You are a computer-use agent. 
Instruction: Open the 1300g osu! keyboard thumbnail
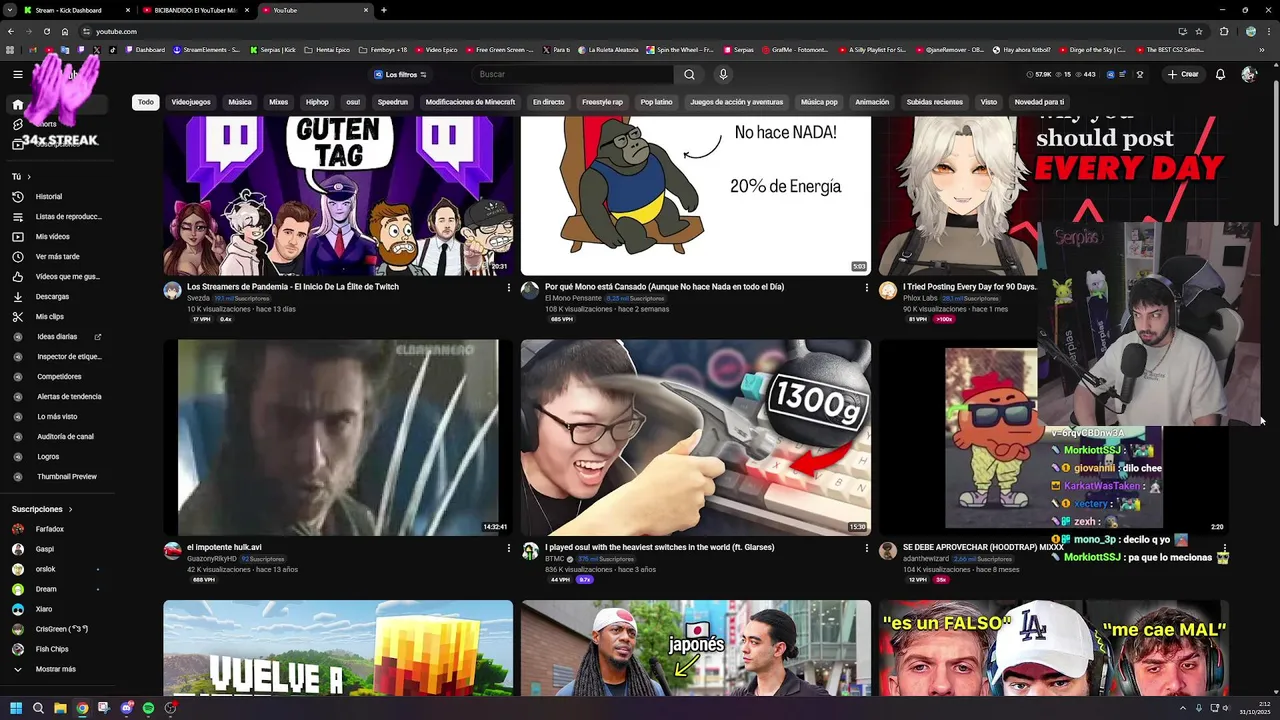(696, 437)
